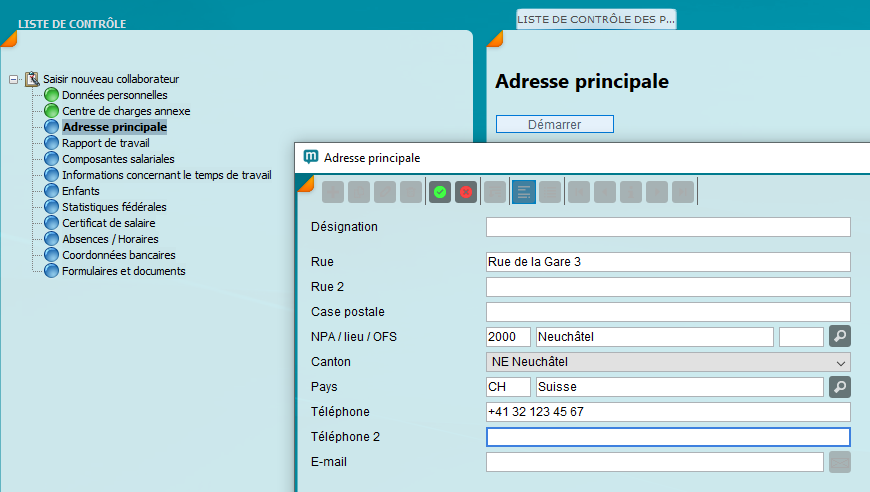
Task: Select Enfants in the checklist tree
Action: [80, 191]
